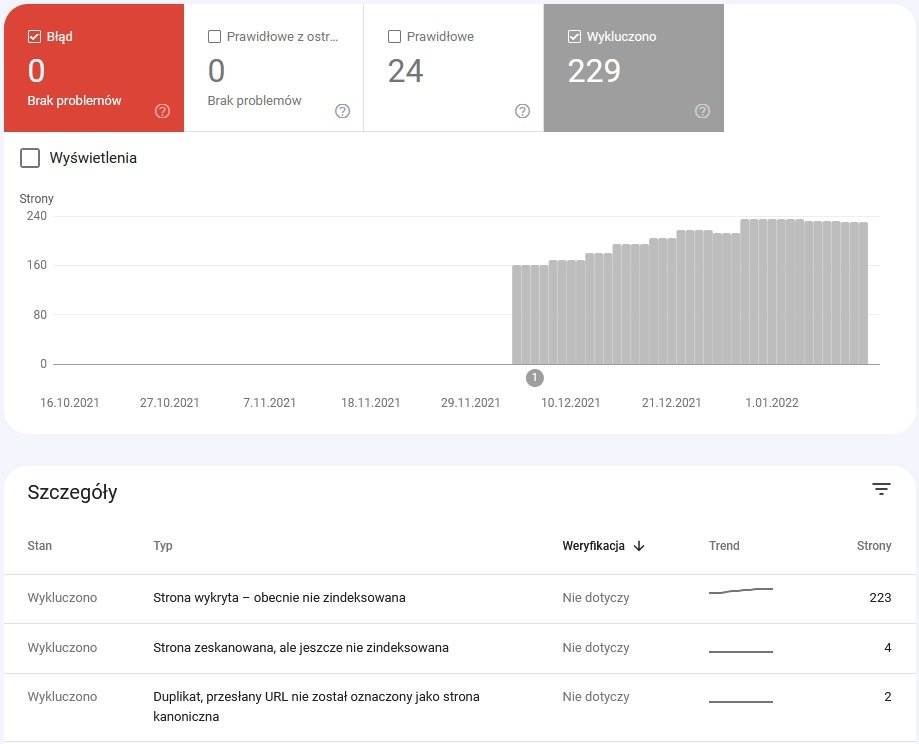Uncheck the Wykluczono checkbox
The height and width of the screenshot is (744, 919).
click(574, 37)
